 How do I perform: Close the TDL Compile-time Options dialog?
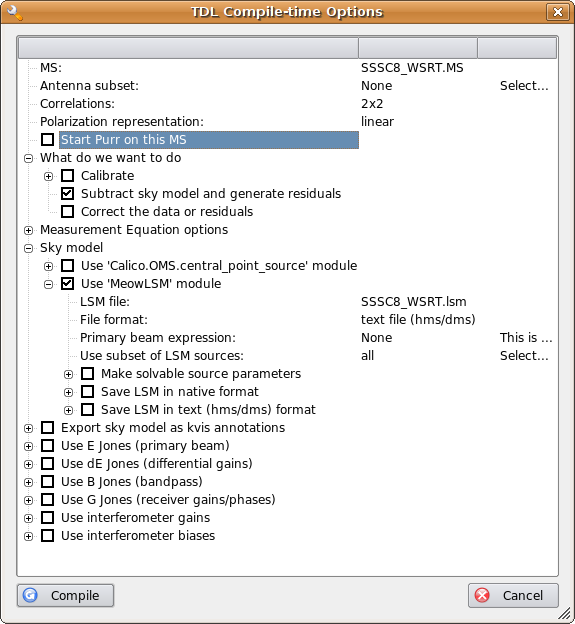(558, 12)
